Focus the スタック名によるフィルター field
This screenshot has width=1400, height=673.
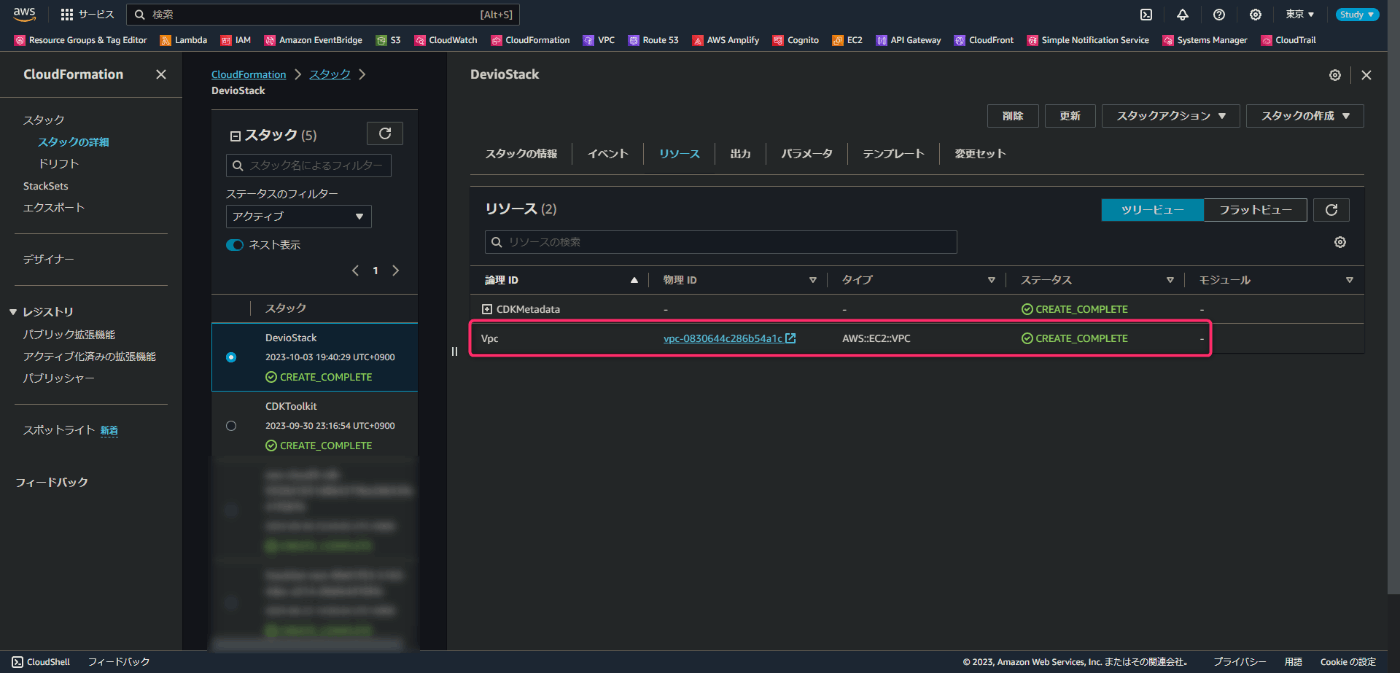309,166
